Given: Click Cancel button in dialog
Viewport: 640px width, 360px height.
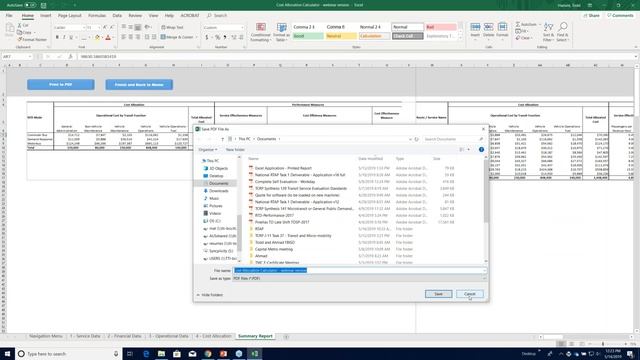Looking at the screenshot, I should click(x=470, y=294).
